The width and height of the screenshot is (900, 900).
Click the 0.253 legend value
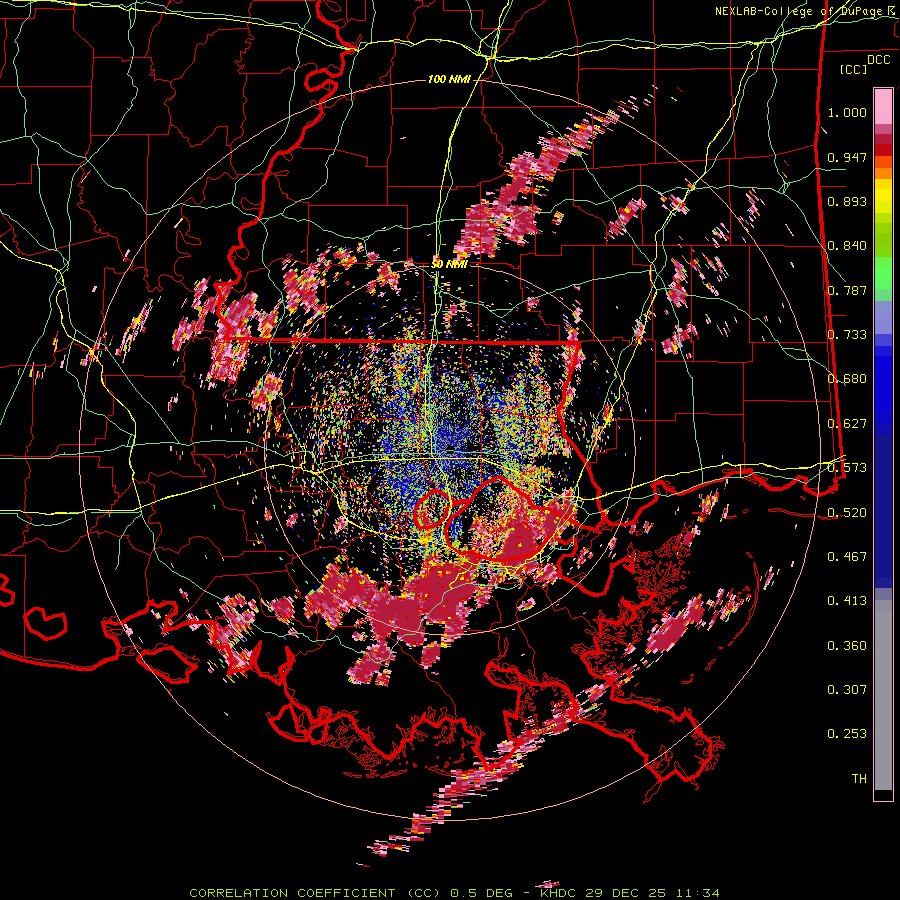coord(847,734)
